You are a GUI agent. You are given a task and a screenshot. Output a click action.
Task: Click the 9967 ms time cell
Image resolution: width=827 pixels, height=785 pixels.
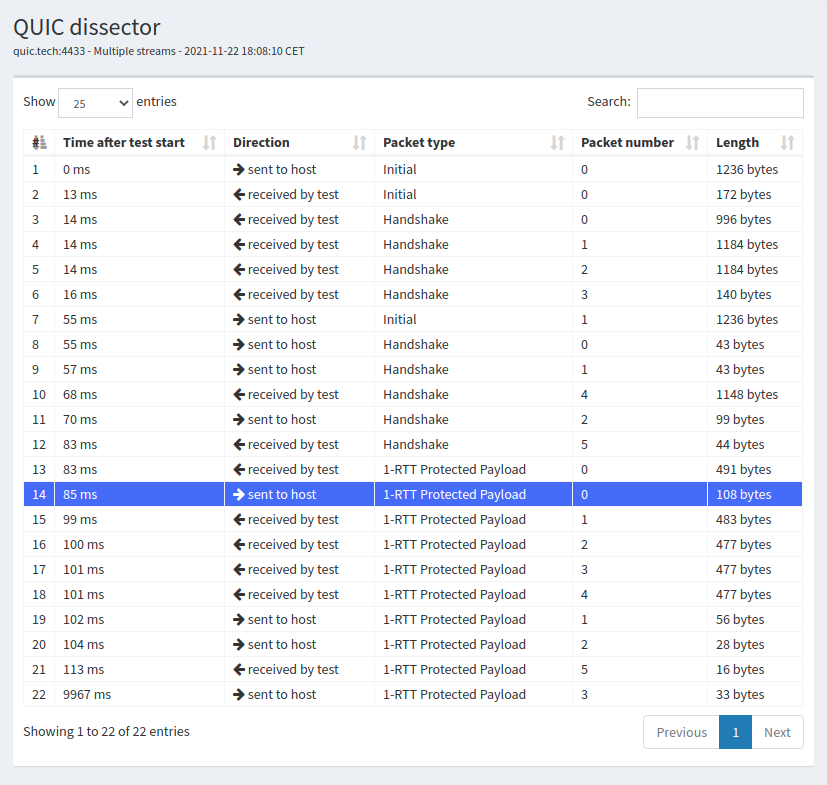coord(139,695)
